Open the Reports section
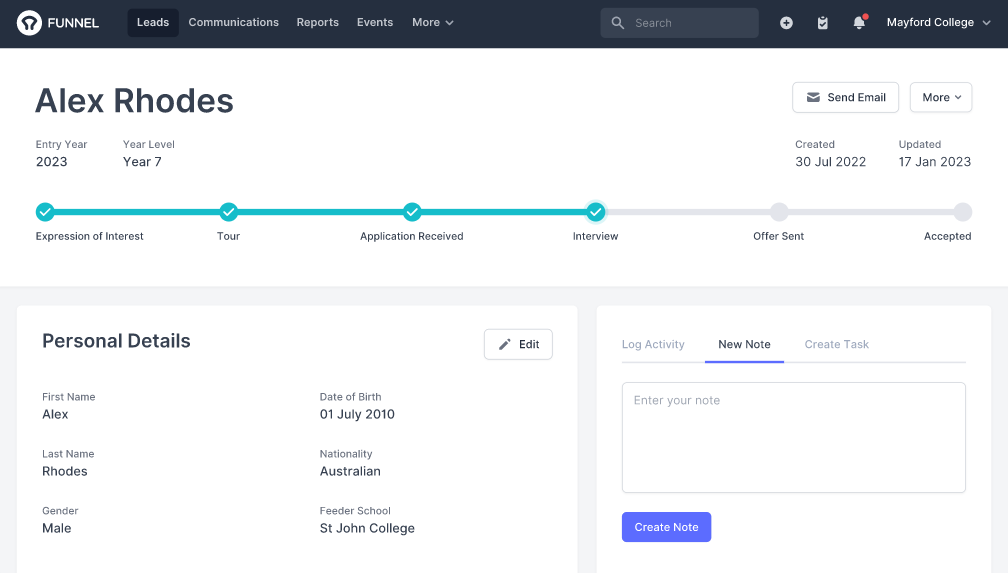This screenshot has height=573, width=1008. point(318,23)
